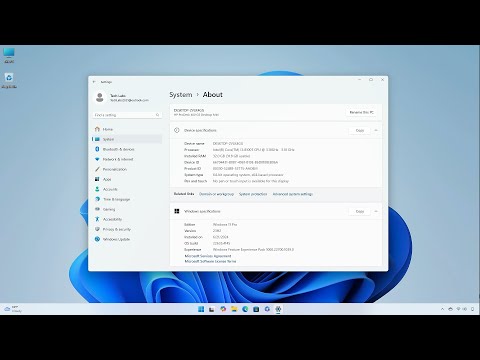Open Microsoft Services Agreement link
The height and width of the screenshot is (360, 480).
208,256
